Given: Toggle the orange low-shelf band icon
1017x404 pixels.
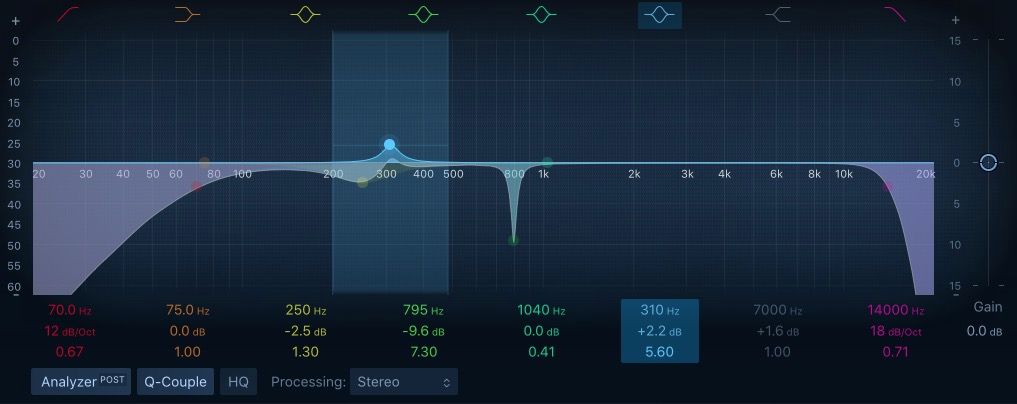Looking at the screenshot, I should 187,14.
